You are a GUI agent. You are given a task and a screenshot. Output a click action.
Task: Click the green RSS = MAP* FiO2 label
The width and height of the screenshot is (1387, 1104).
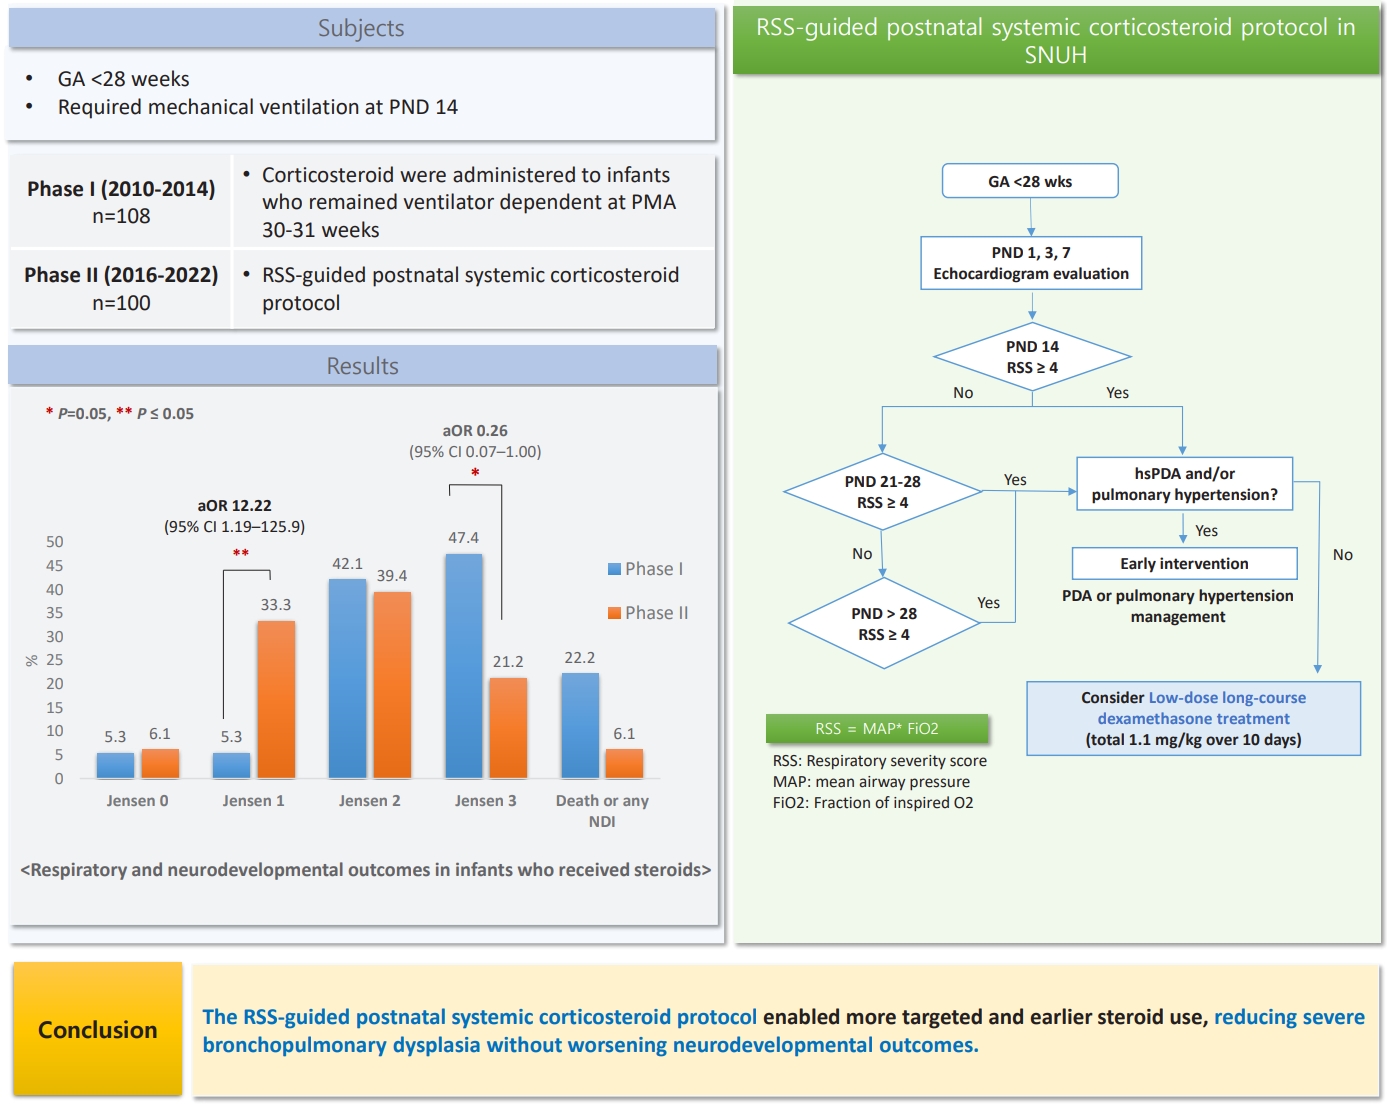pos(877,728)
